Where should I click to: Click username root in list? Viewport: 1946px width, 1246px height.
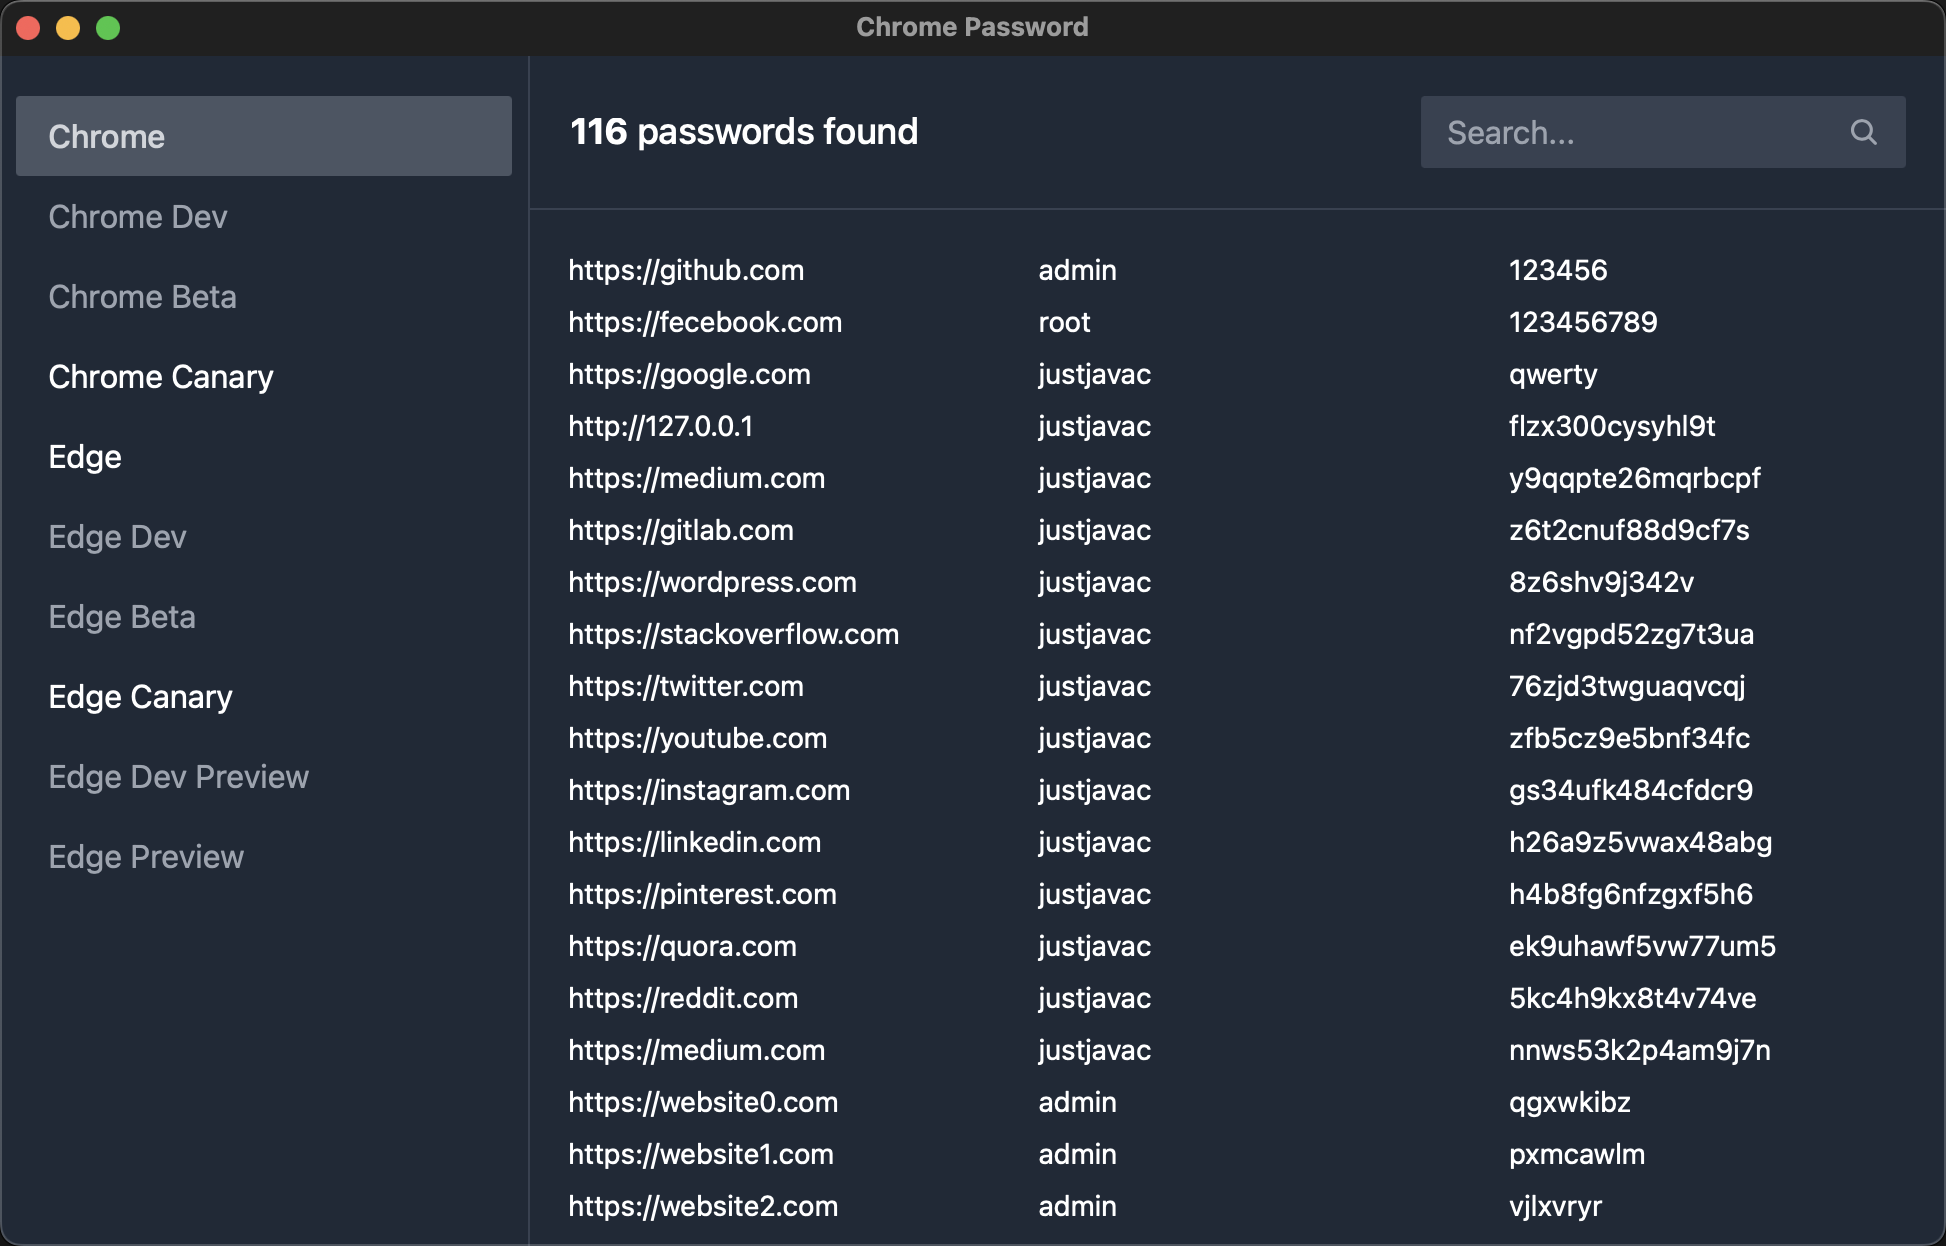1064,322
